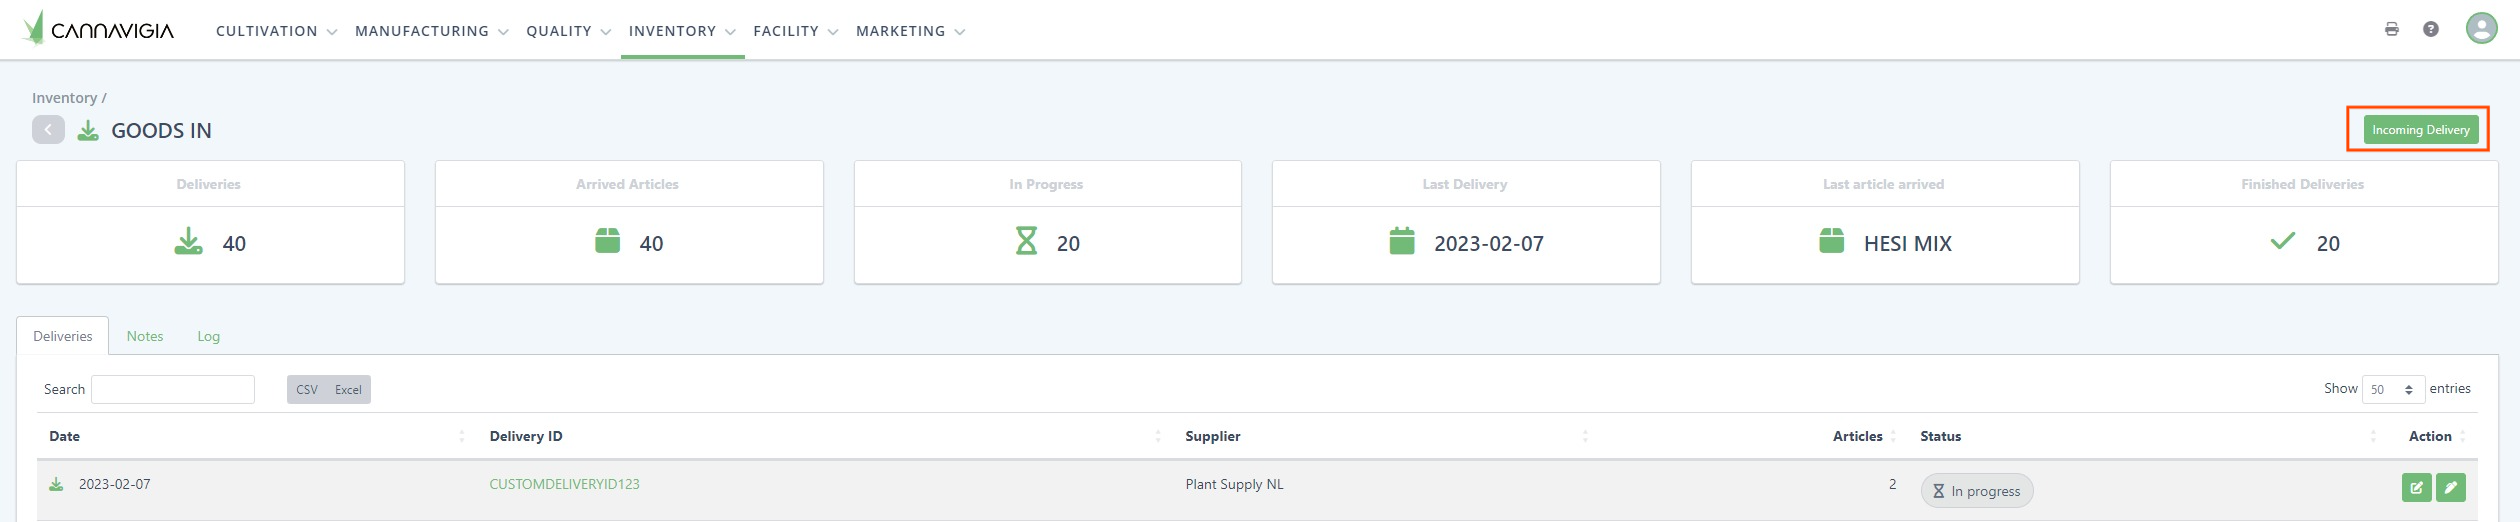Click the open delivery icon in Action column
This screenshot has width=2520, height=522.
coord(2416,488)
